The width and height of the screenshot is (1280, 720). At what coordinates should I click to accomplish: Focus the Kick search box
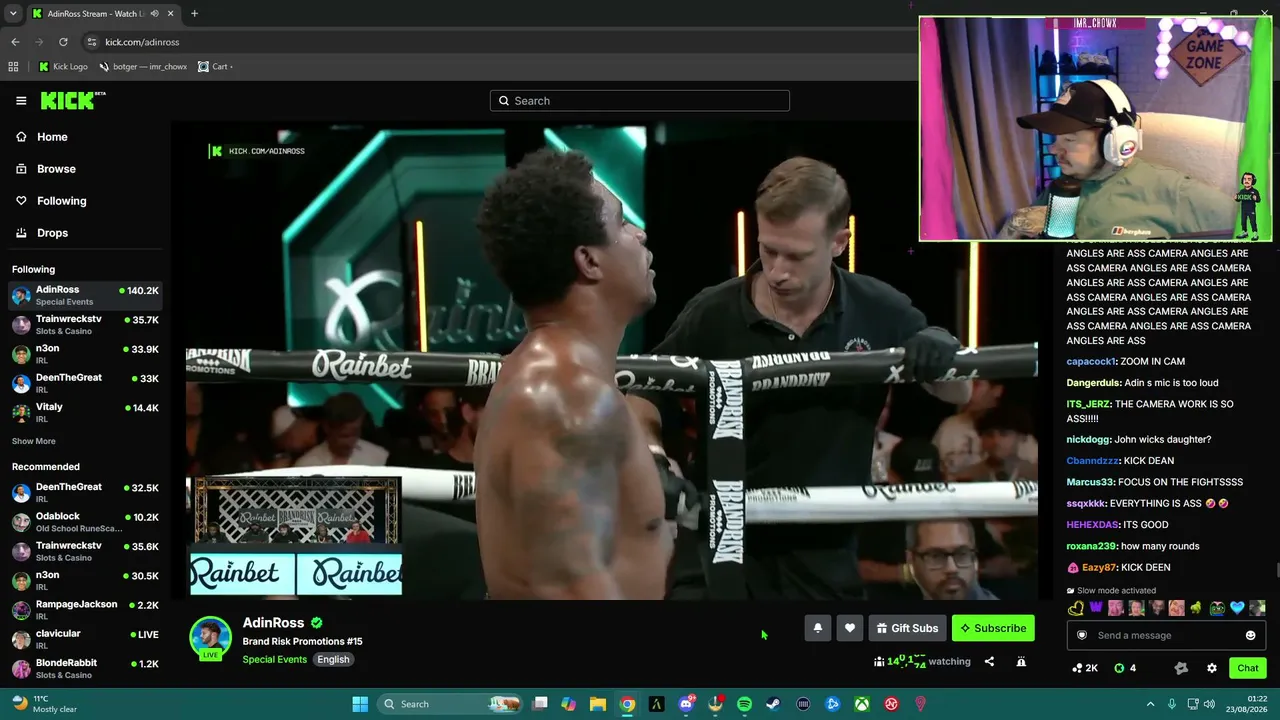pyautogui.click(x=640, y=101)
